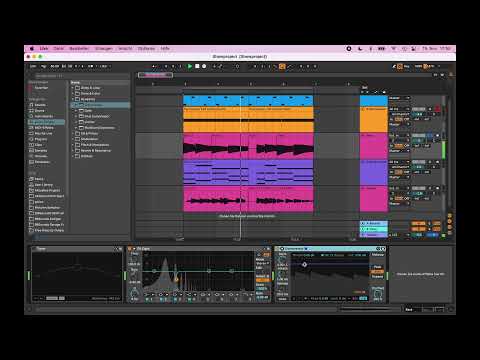Select the Master track header

(x=374, y=235)
